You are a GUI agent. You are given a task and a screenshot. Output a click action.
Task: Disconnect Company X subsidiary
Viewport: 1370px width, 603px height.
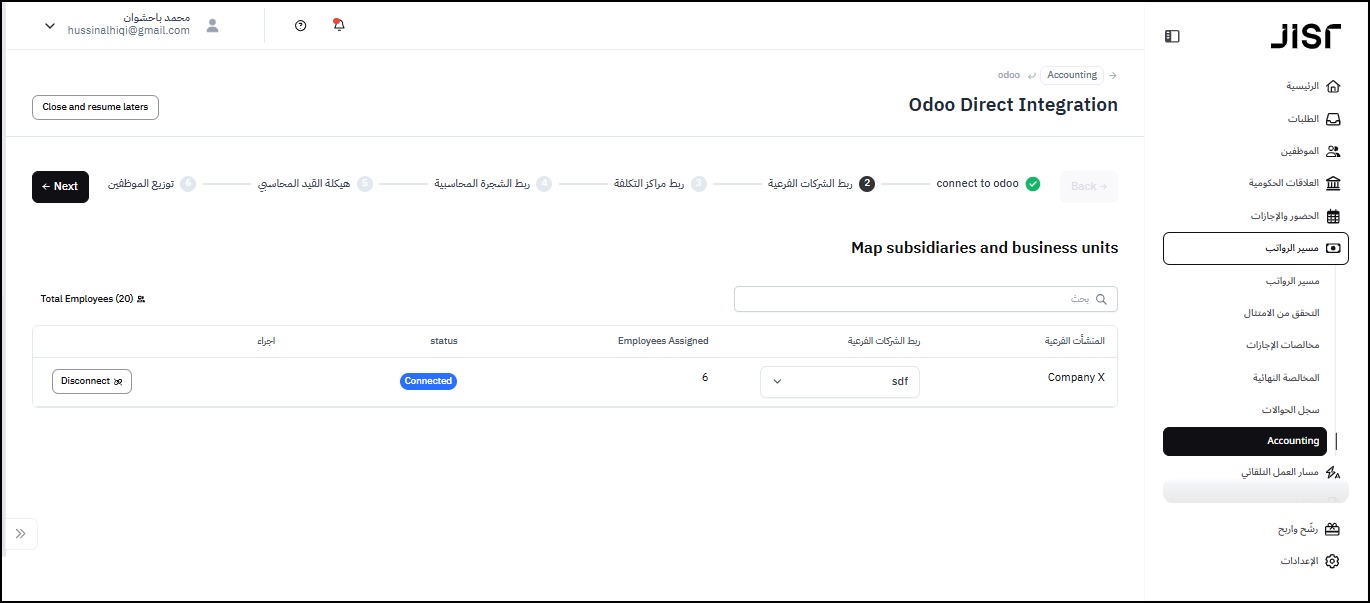pos(91,381)
